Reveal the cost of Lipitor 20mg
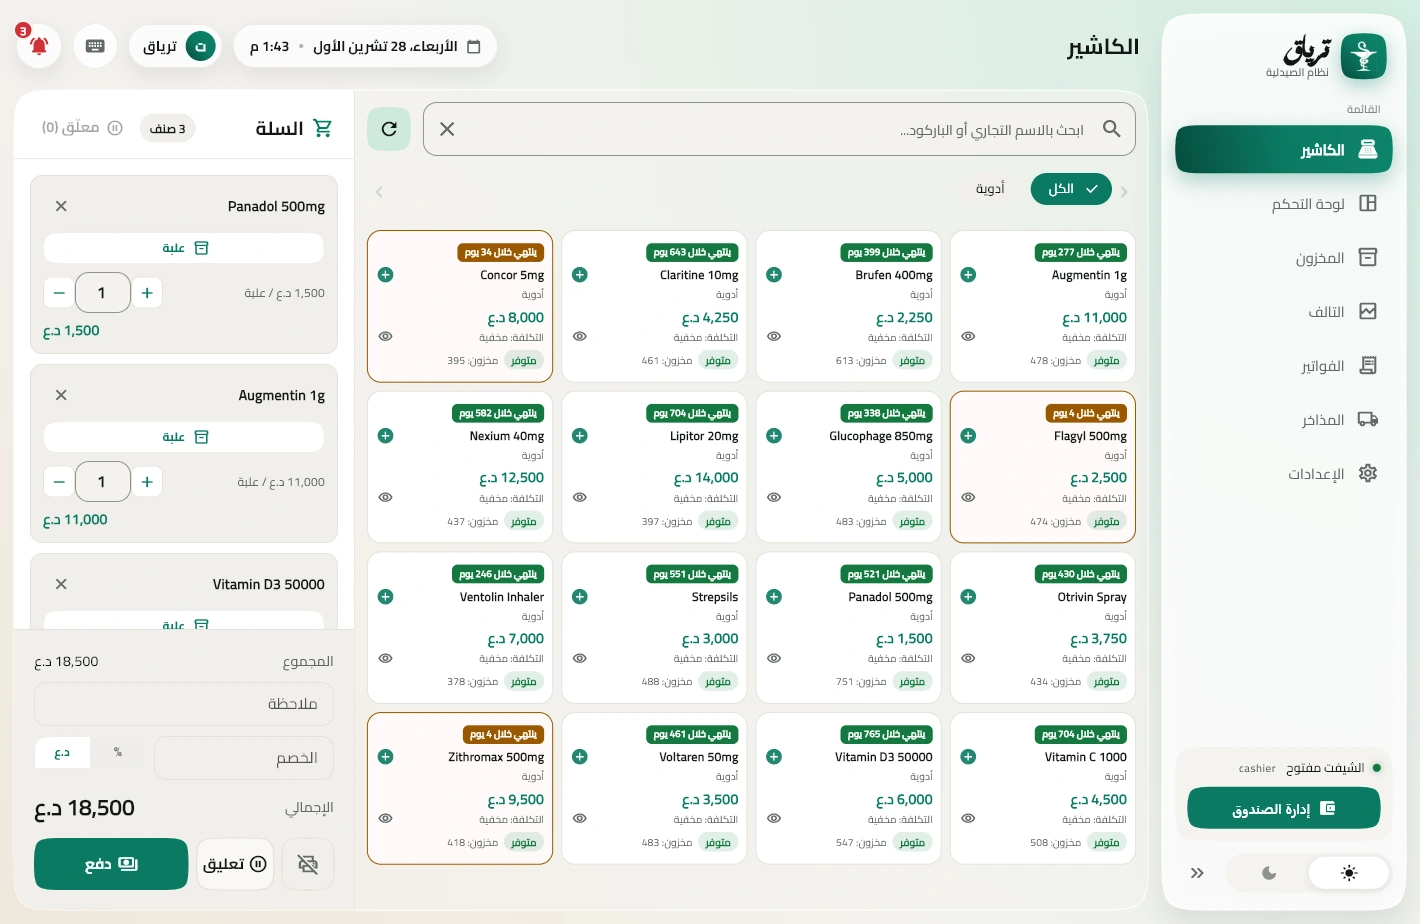This screenshot has width=1420, height=924. pos(580,497)
